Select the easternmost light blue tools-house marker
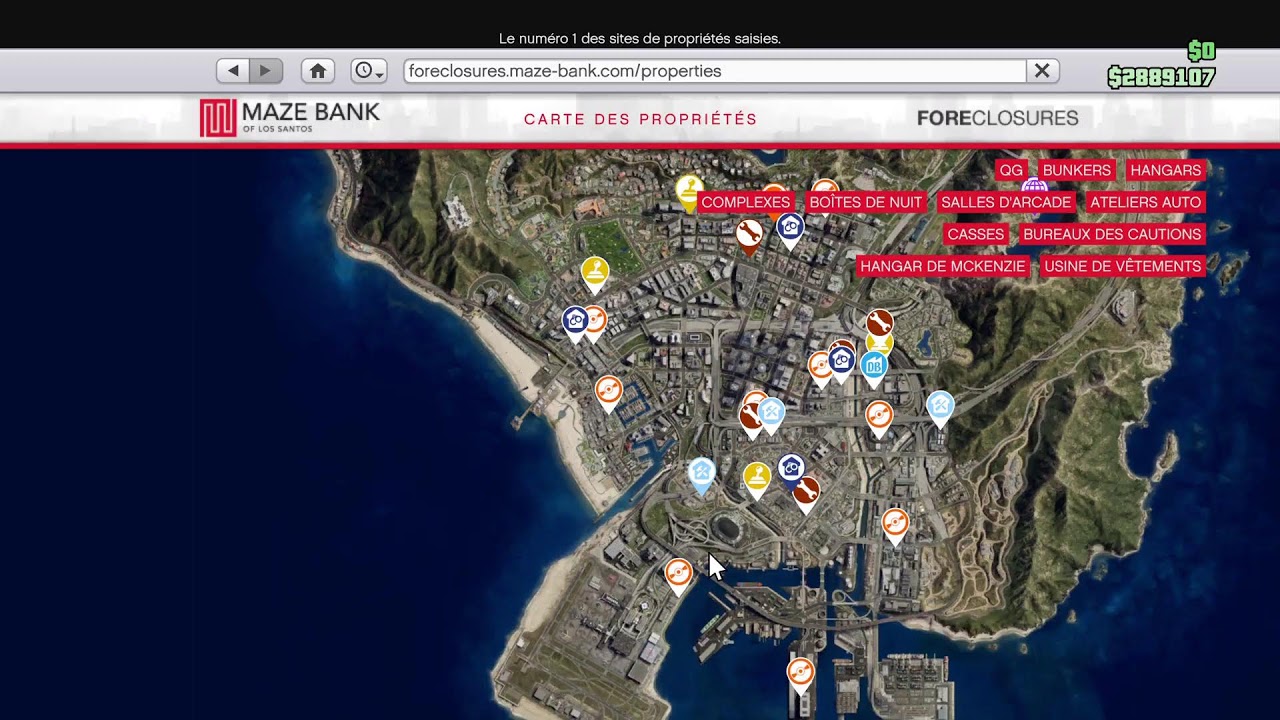Screen dimensions: 1280x720 [x=940, y=408]
